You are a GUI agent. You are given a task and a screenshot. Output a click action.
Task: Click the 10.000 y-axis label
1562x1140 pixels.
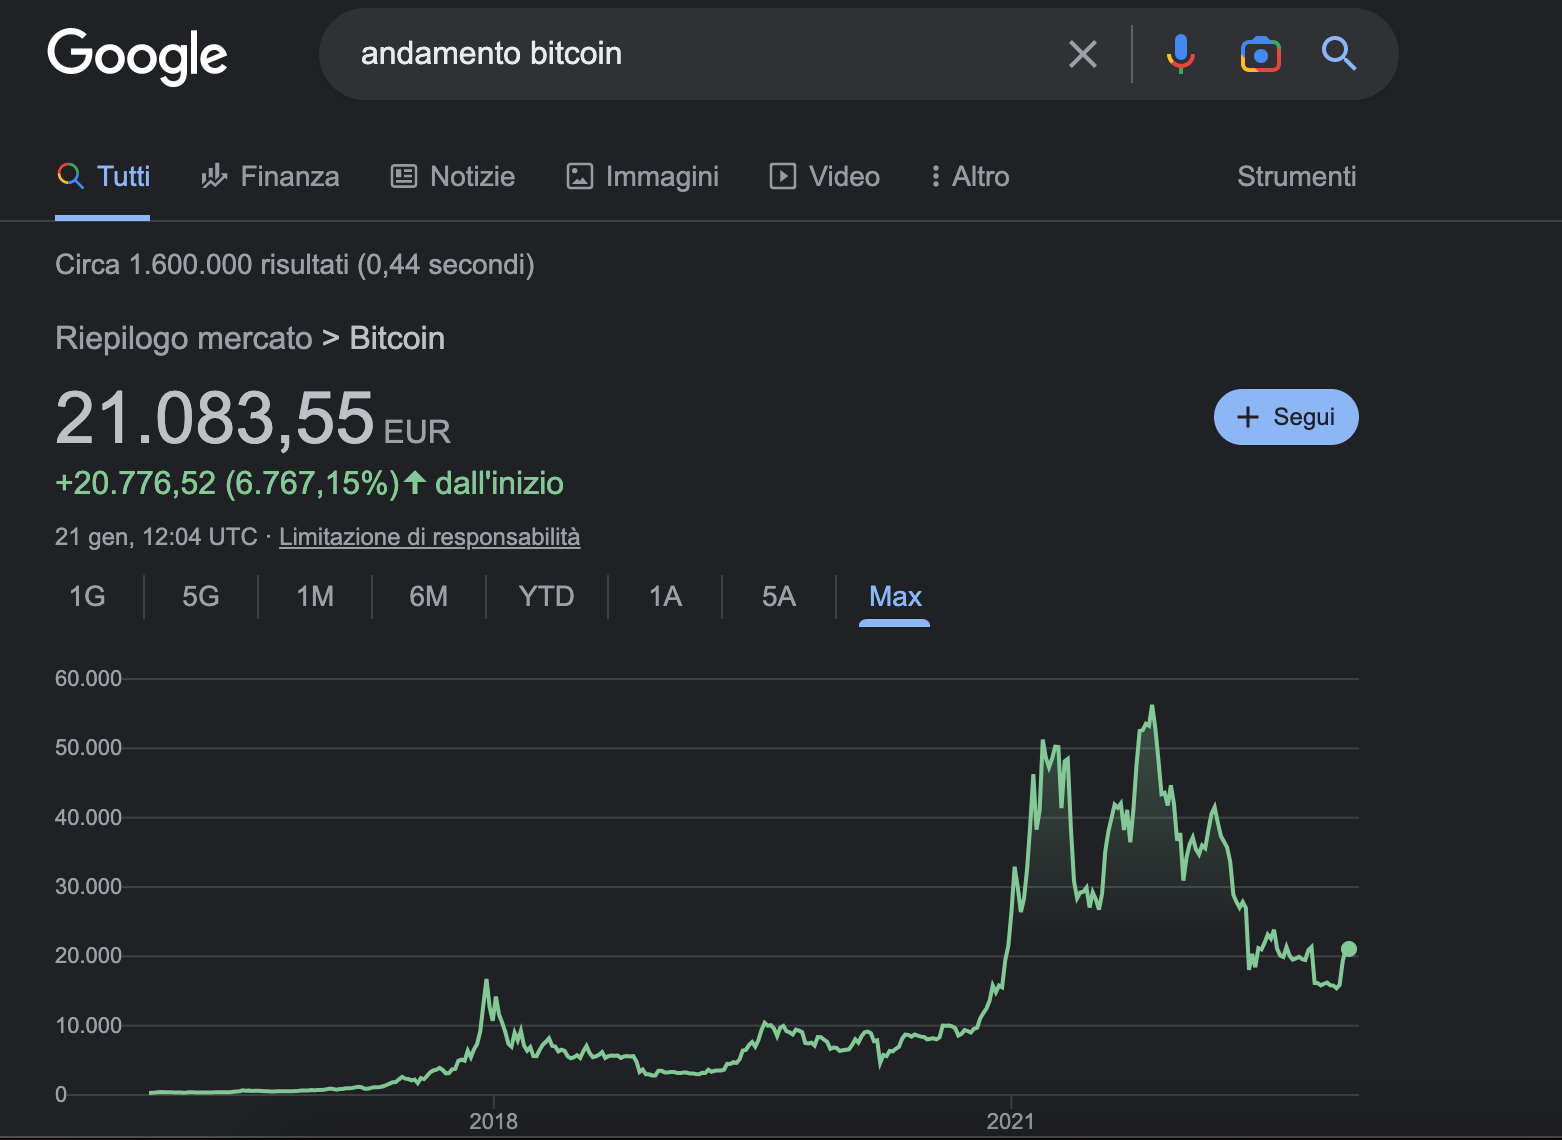pyautogui.click(x=88, y=1026)
